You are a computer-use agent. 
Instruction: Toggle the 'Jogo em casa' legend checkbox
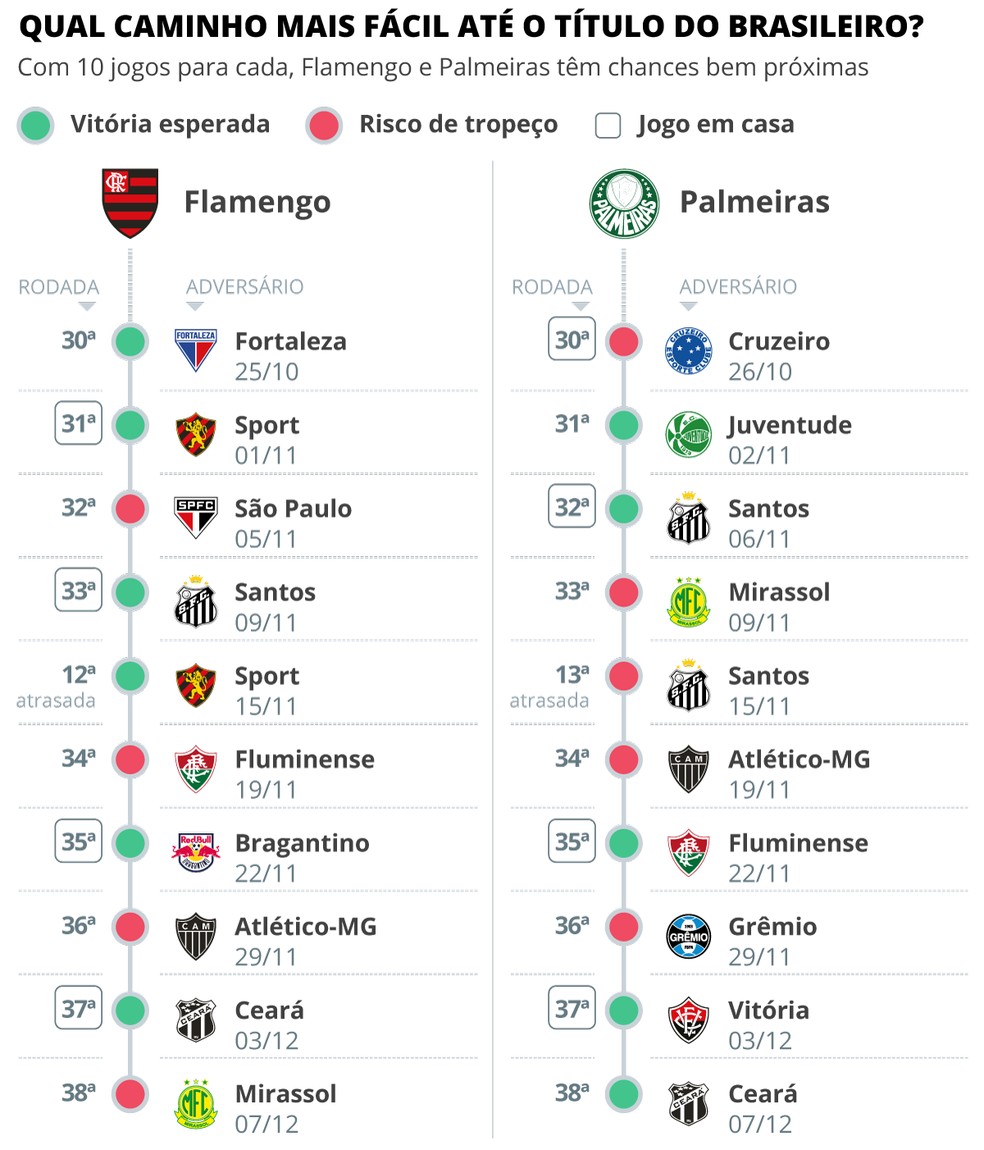[608, 126]
